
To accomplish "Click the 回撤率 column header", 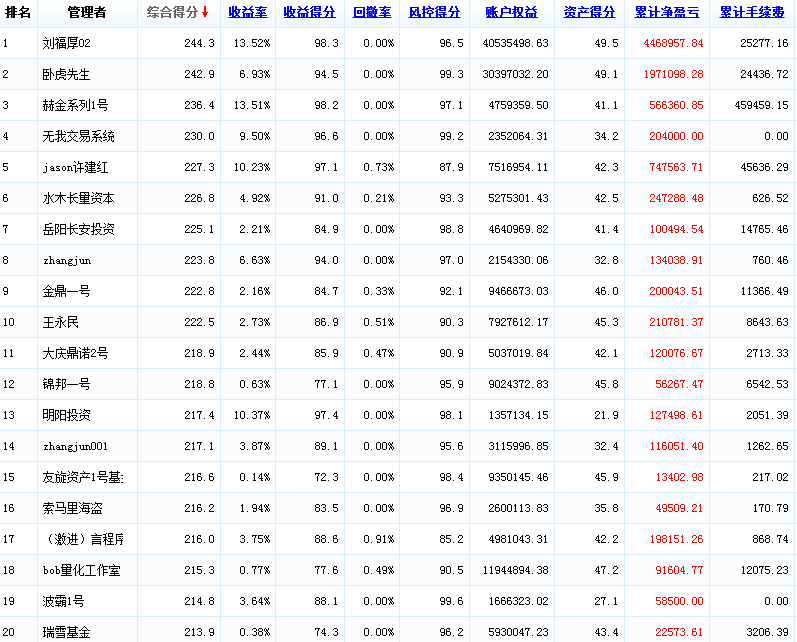I will [x=372, y=13].
